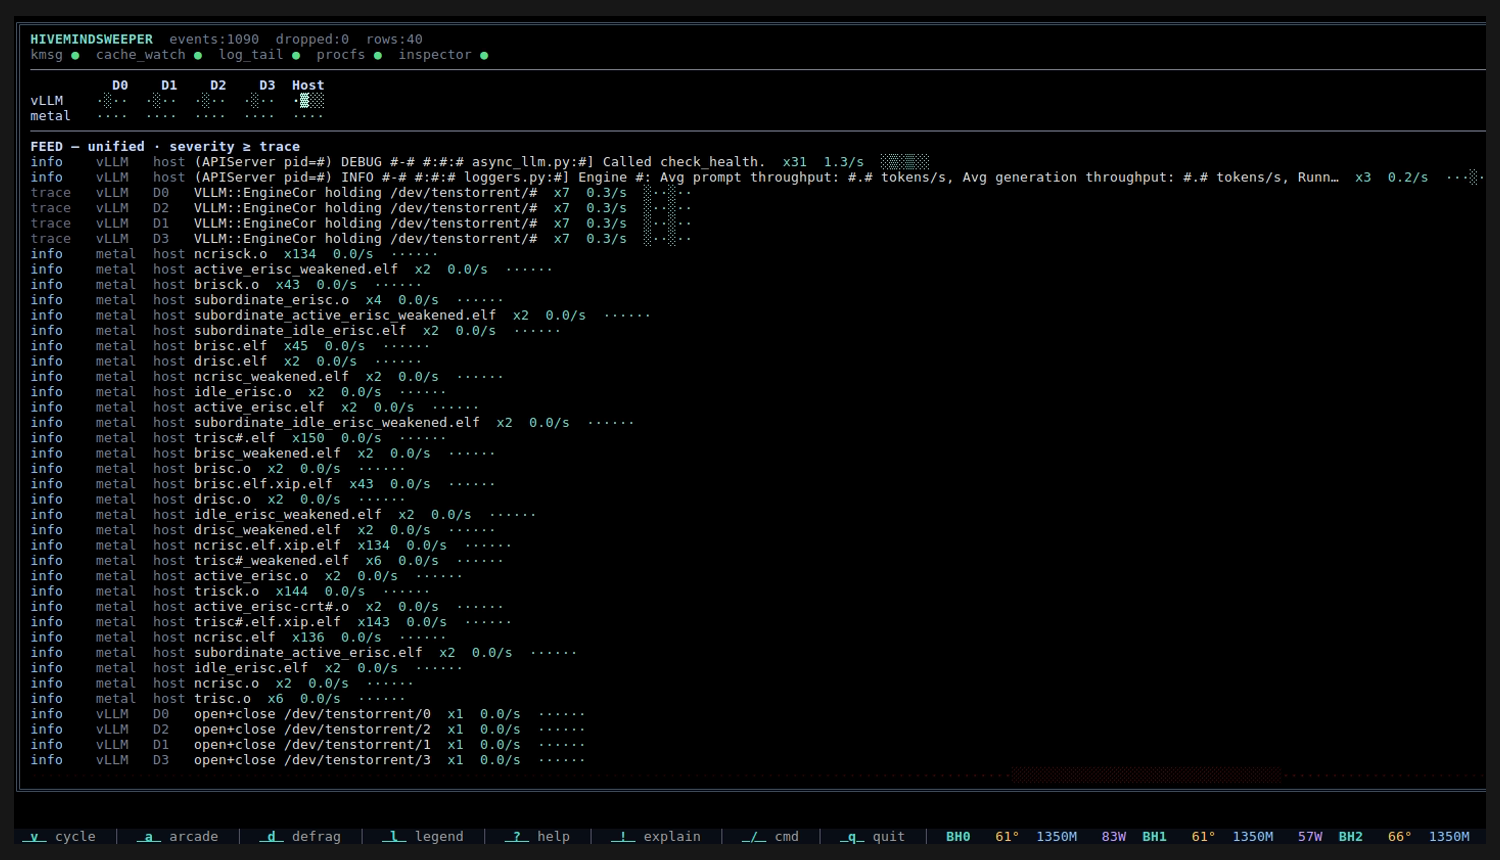The image size is (1500, 860).
Task: Click the sparkline on the check_health row
Action: pyautogui.click(x=905, y=162)
